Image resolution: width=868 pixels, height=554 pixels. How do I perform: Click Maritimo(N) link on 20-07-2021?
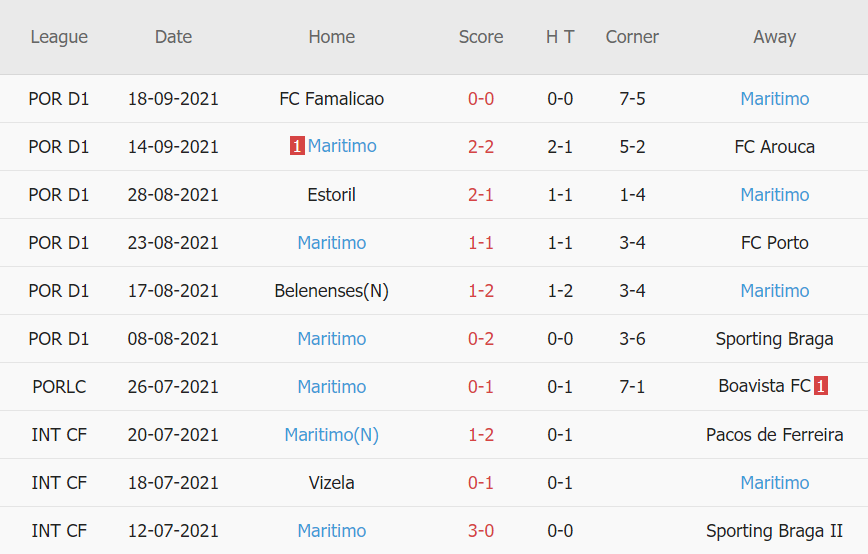point(331,435)
